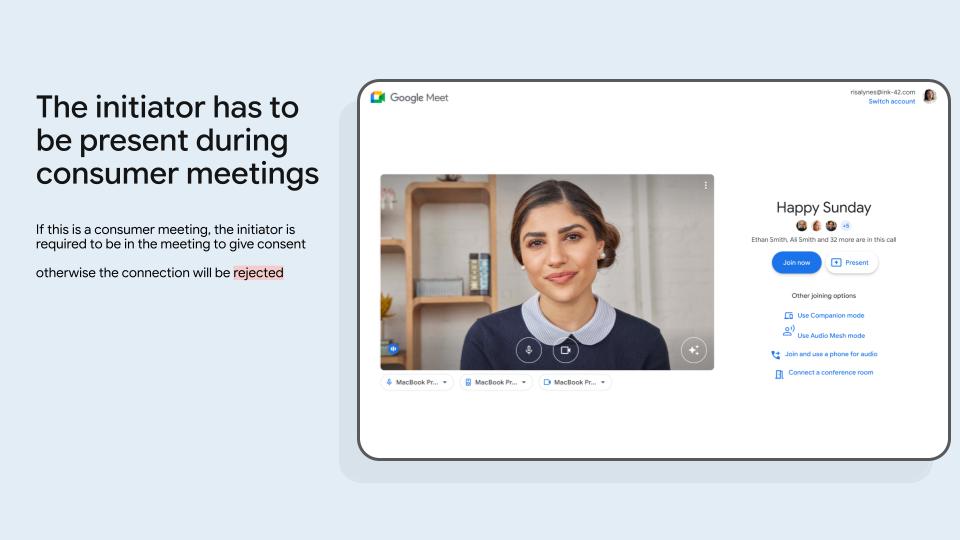Viewport: 960px width, 540px height.
Task: Click the blue audio level indicator
Action: (x=393, y=349)
